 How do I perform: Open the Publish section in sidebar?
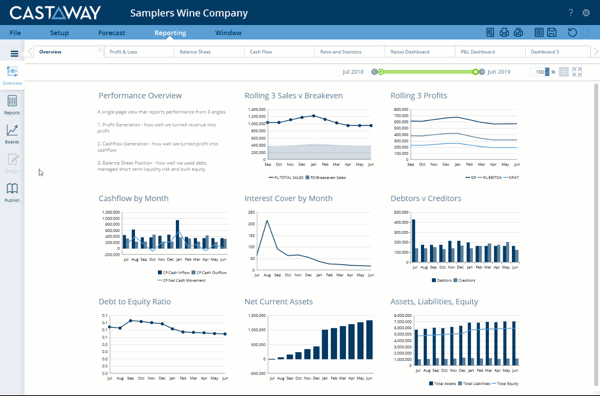12,192
